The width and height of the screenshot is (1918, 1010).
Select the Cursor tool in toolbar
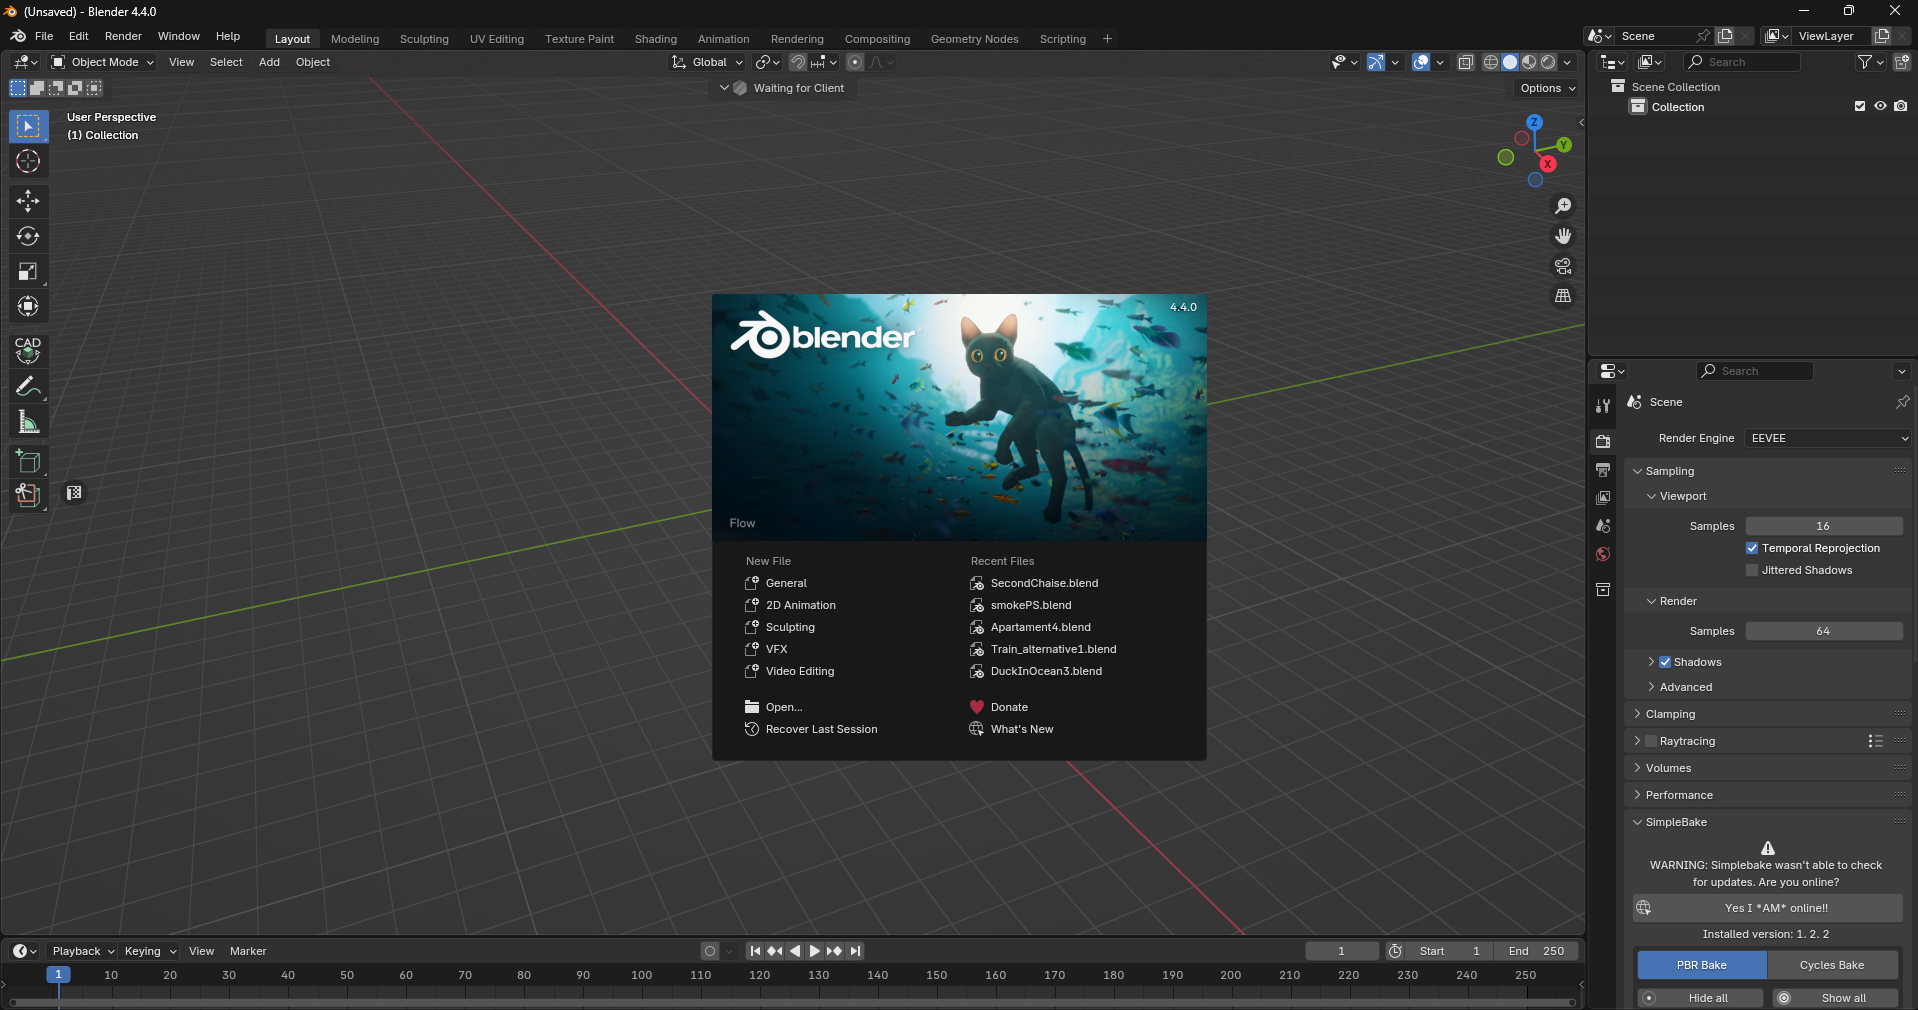coord(28,161)
